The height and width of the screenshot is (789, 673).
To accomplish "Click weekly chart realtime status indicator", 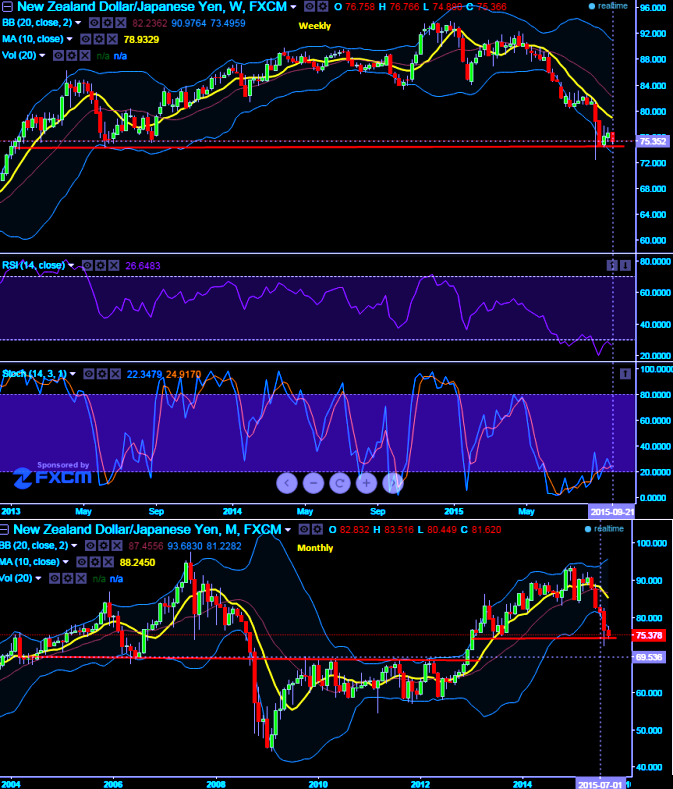I will 609,6.
